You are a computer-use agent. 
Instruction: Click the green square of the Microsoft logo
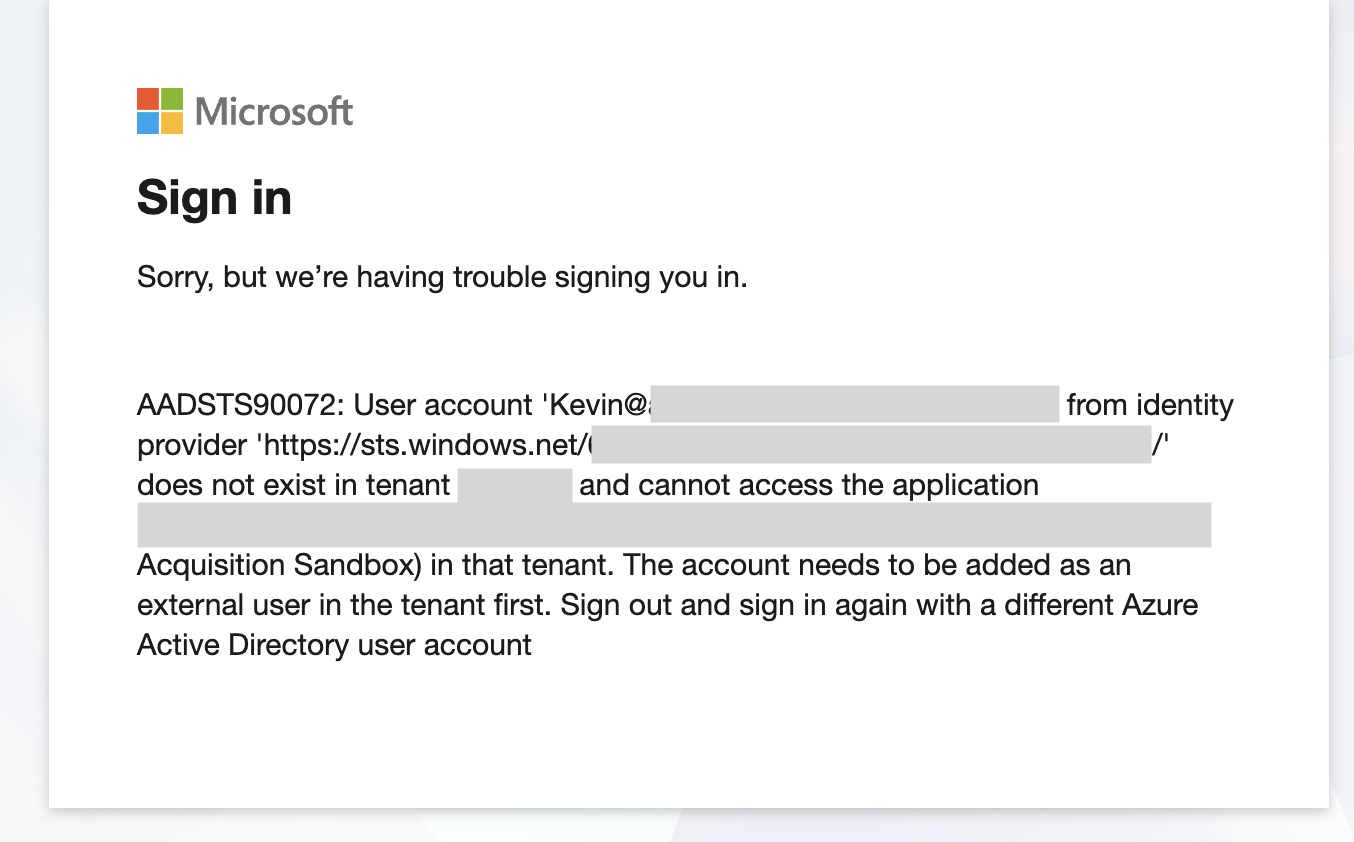[x=172, y=99]
